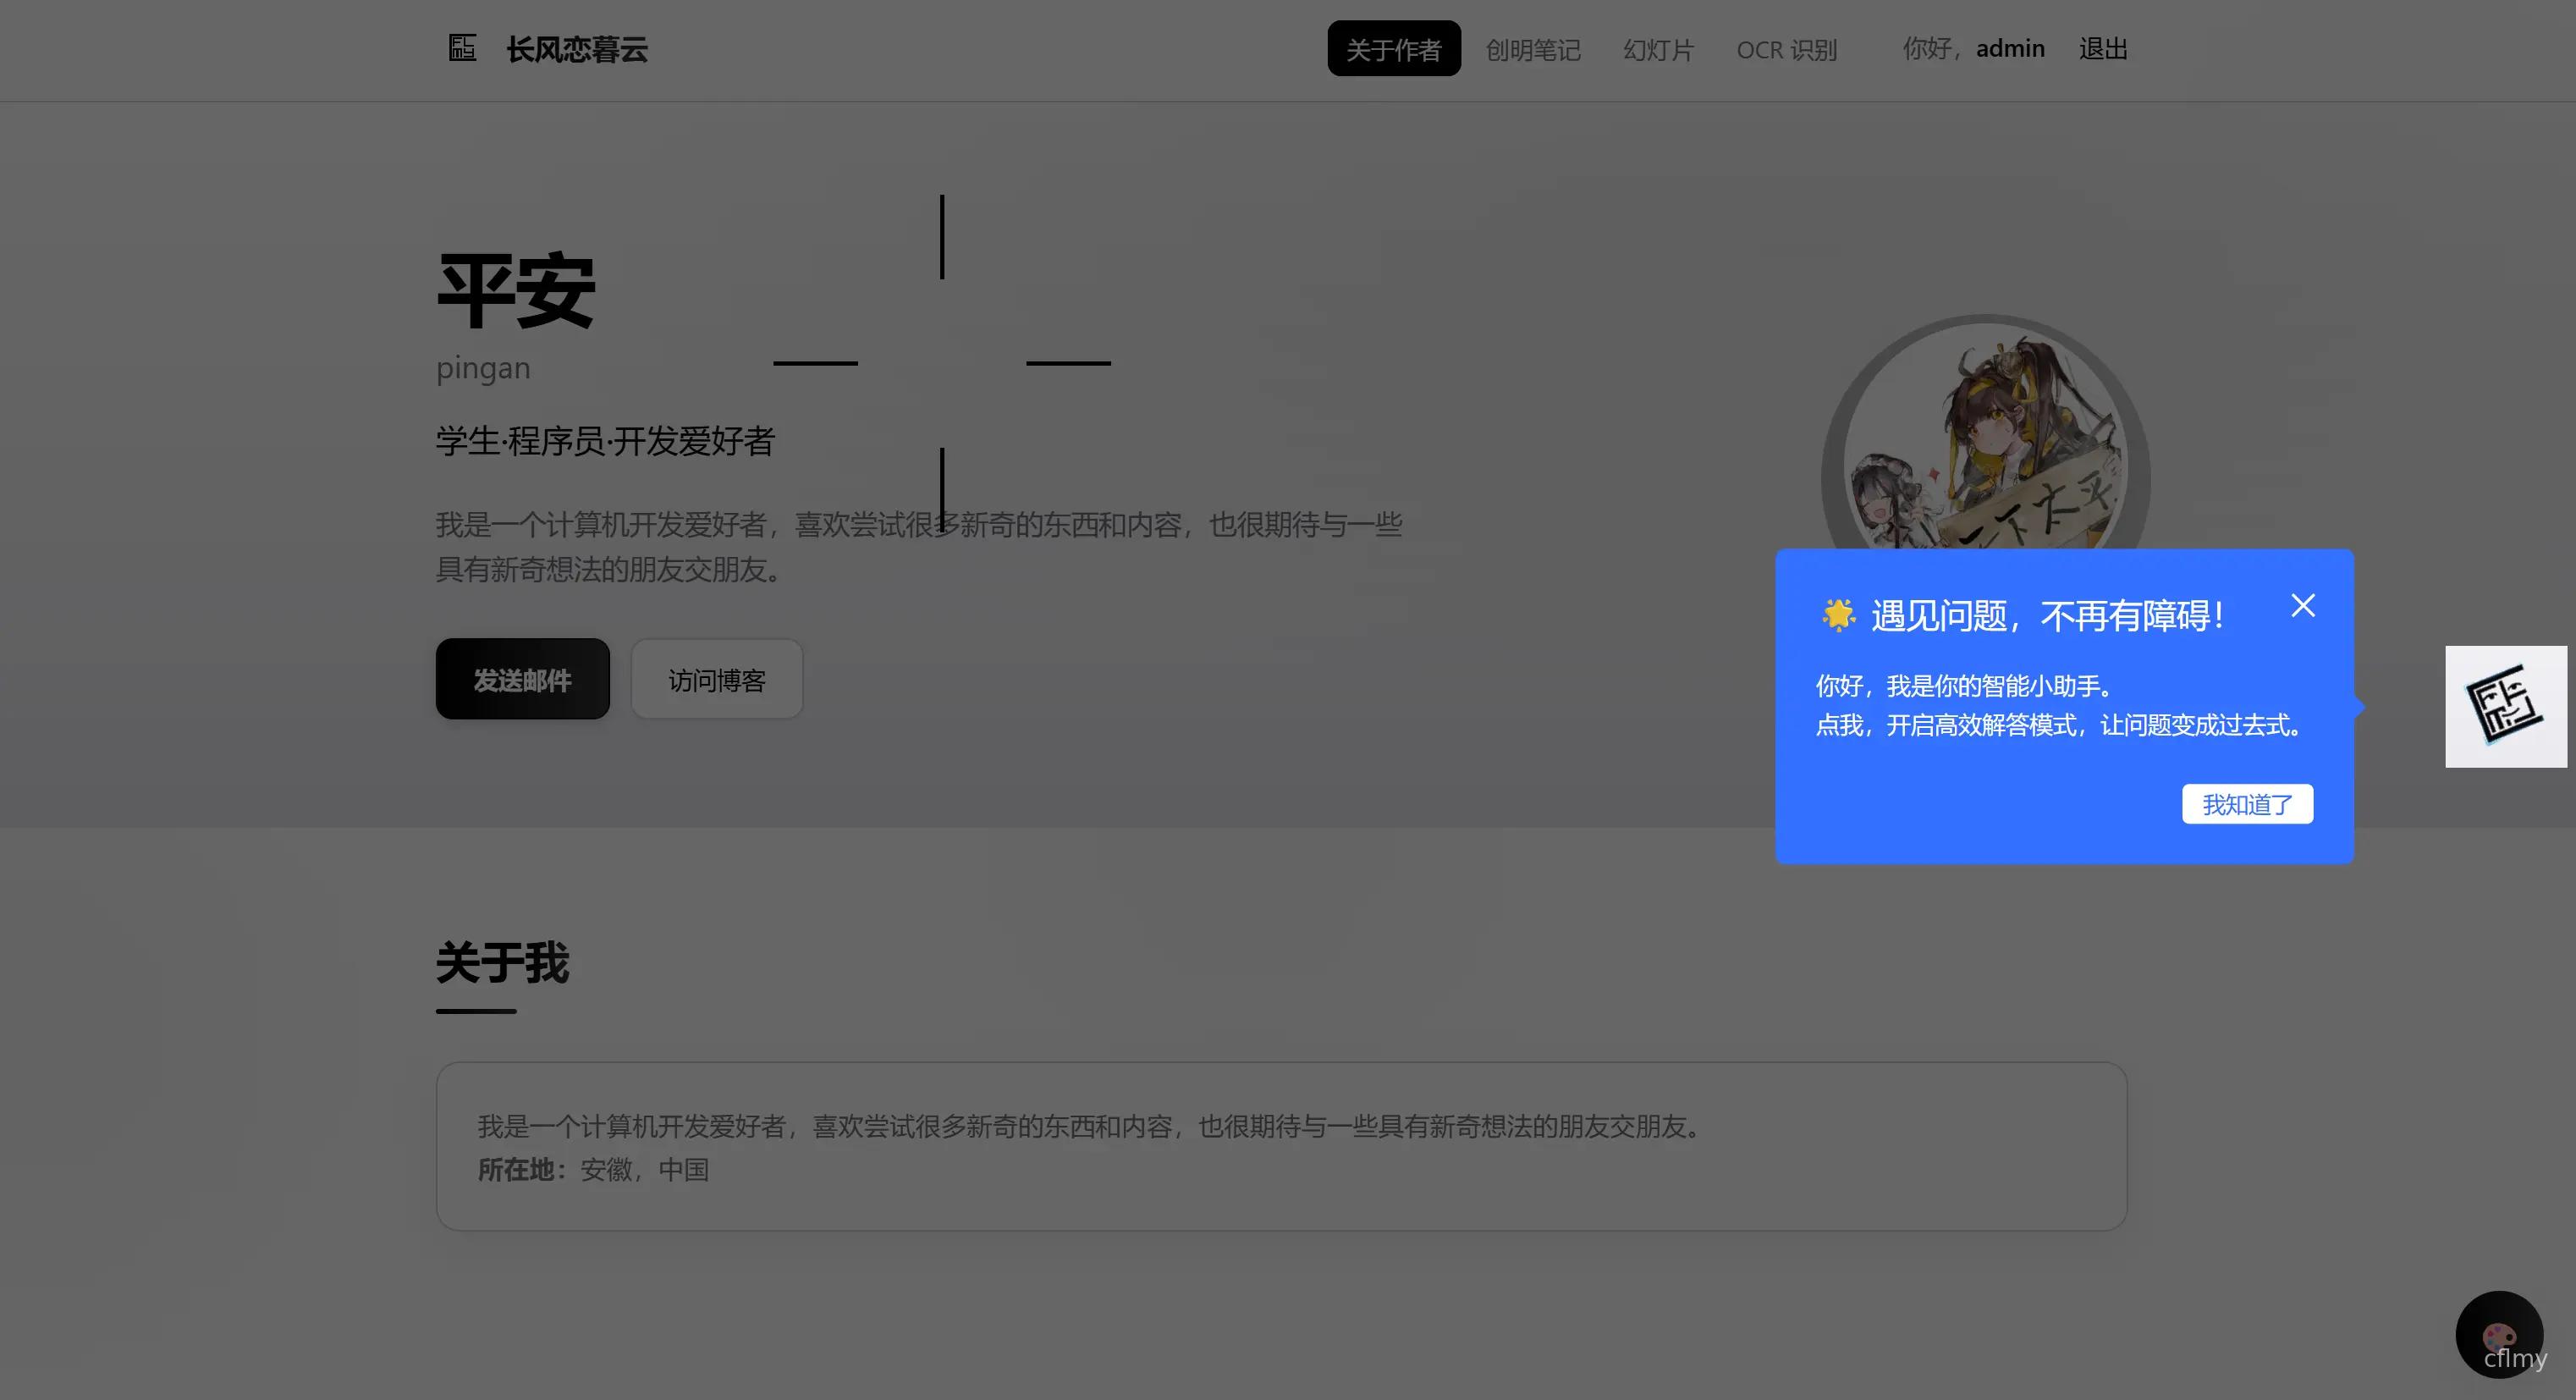Log out using the 退出 link
The height and width of the screenshot is (1400, 2576).
tap(2103, 48)
